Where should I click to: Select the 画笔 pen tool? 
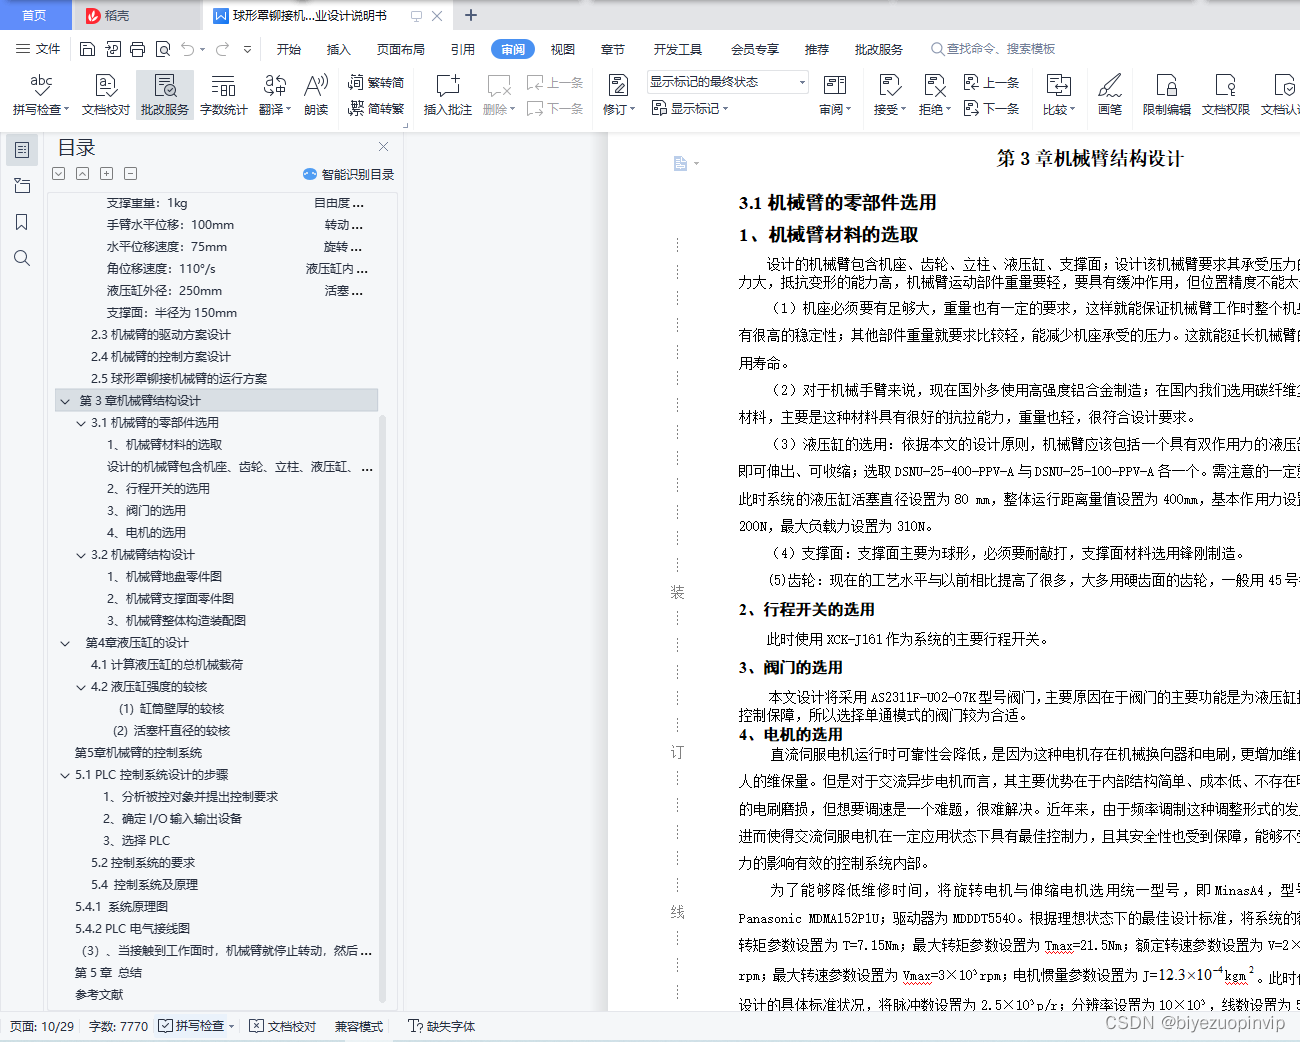point(1110,95)
